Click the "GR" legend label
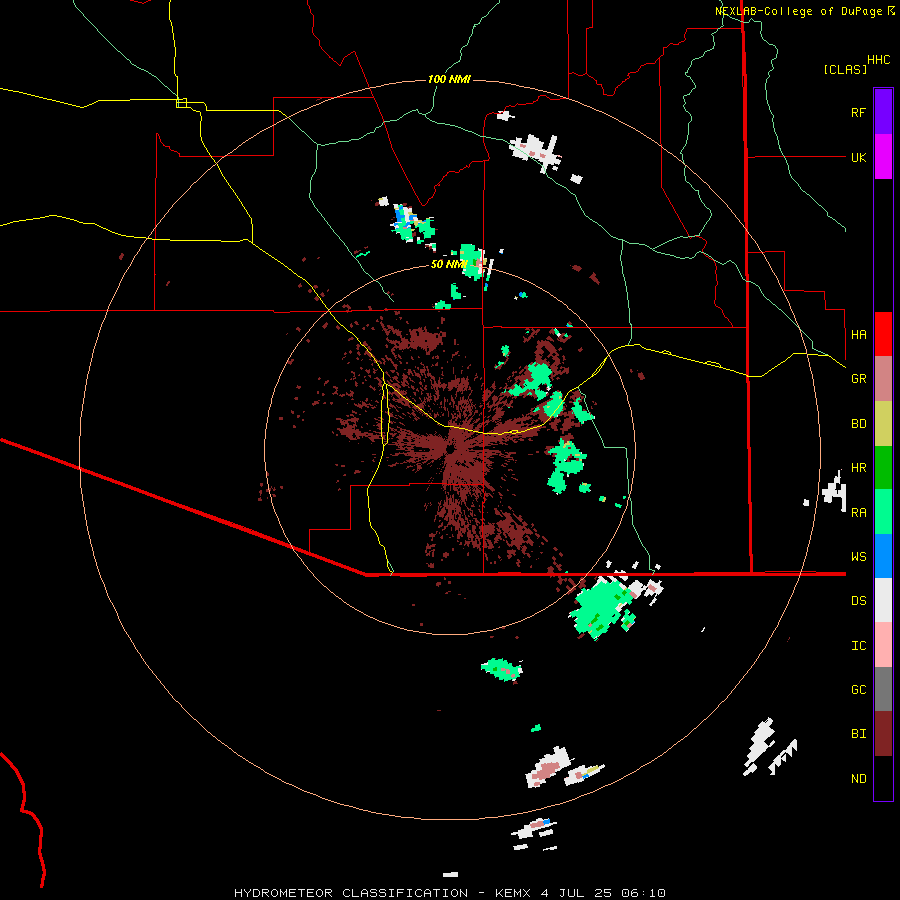 858,379
